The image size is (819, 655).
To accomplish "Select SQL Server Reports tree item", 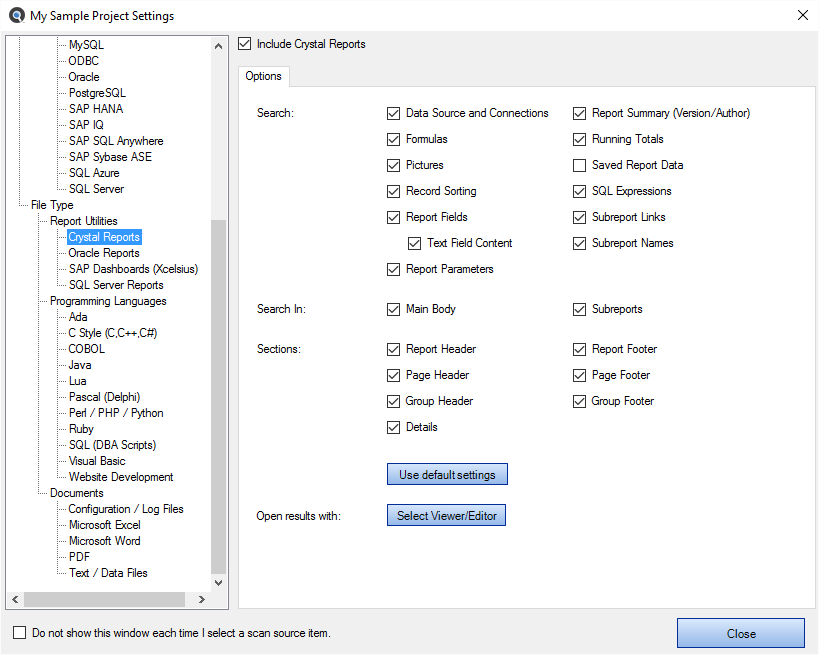I will pyautogui.click(x=116, y=285).
